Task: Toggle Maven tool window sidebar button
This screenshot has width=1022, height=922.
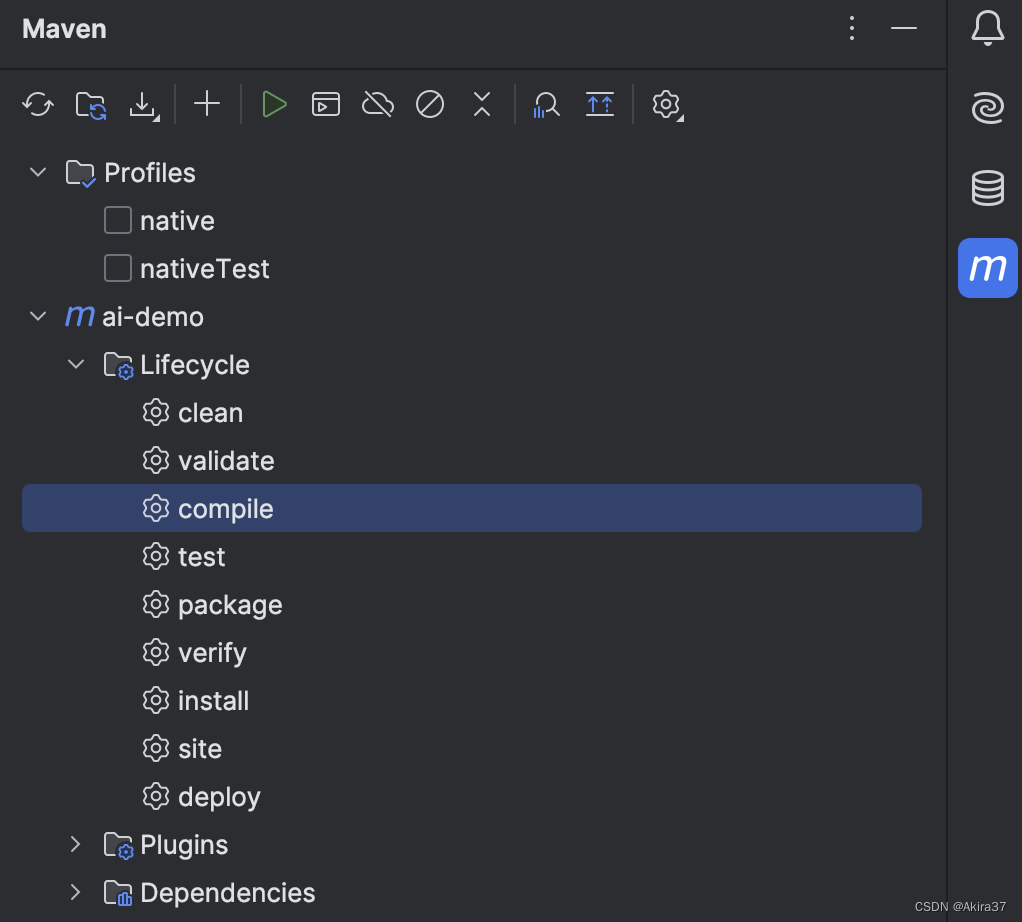Action: coord(988,268)
